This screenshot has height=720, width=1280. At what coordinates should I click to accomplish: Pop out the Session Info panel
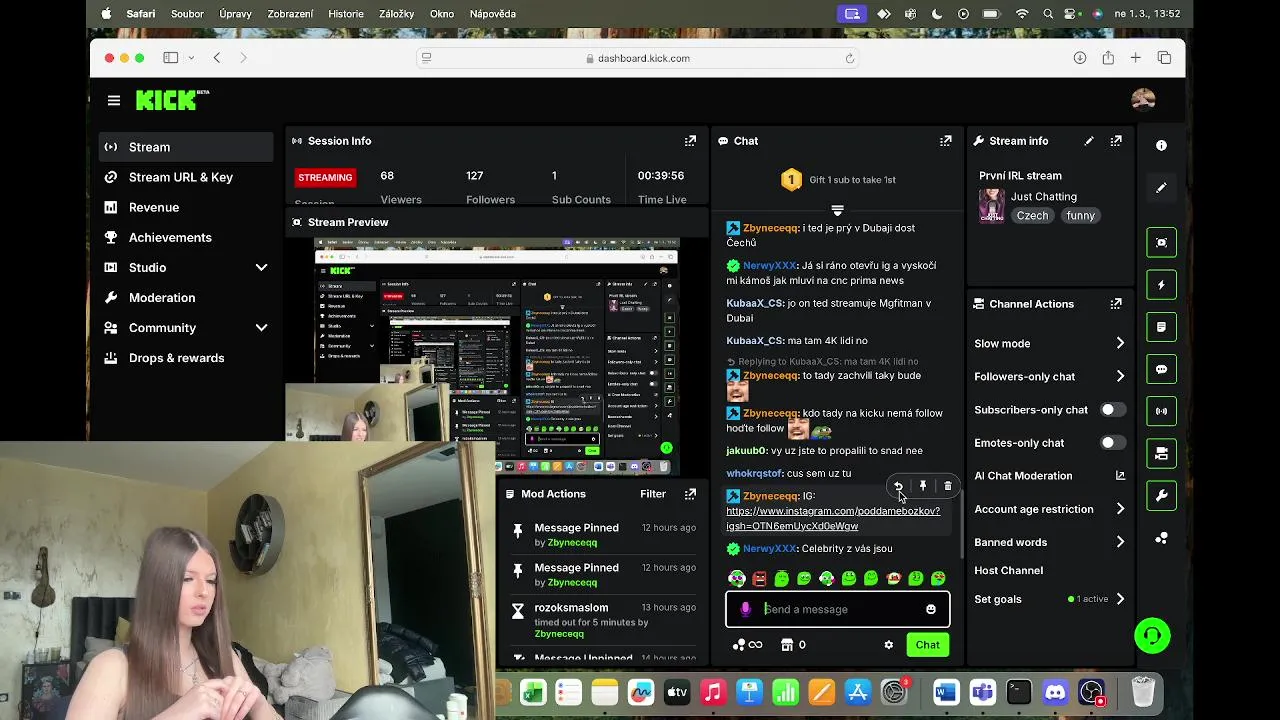click(690, 141)
